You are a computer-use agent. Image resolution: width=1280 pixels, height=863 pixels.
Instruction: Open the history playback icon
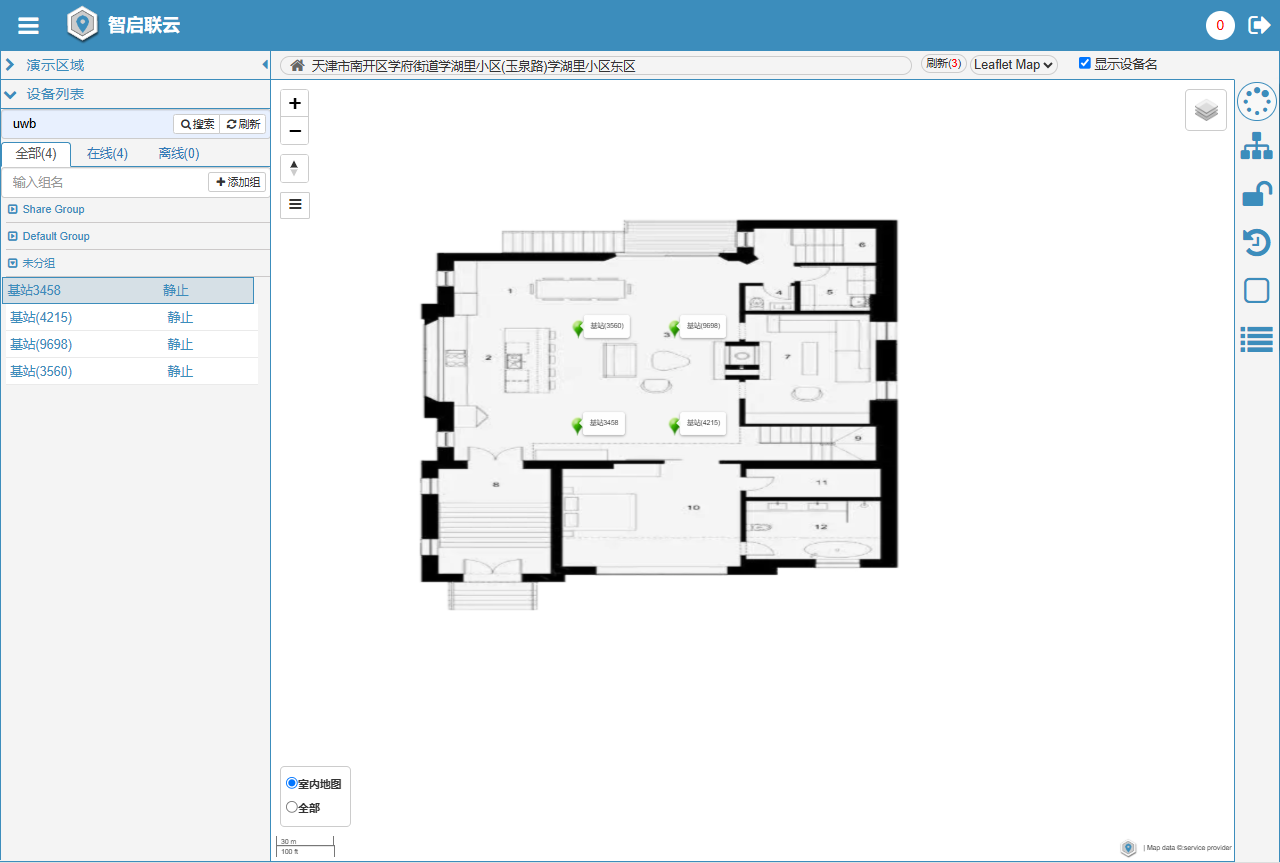click(1256, 242)
